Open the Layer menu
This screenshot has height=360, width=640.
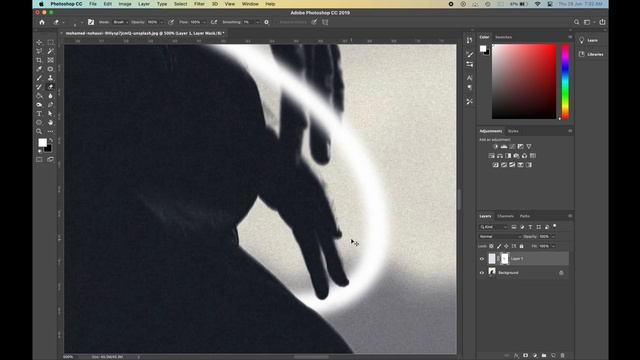pos(144,4)
